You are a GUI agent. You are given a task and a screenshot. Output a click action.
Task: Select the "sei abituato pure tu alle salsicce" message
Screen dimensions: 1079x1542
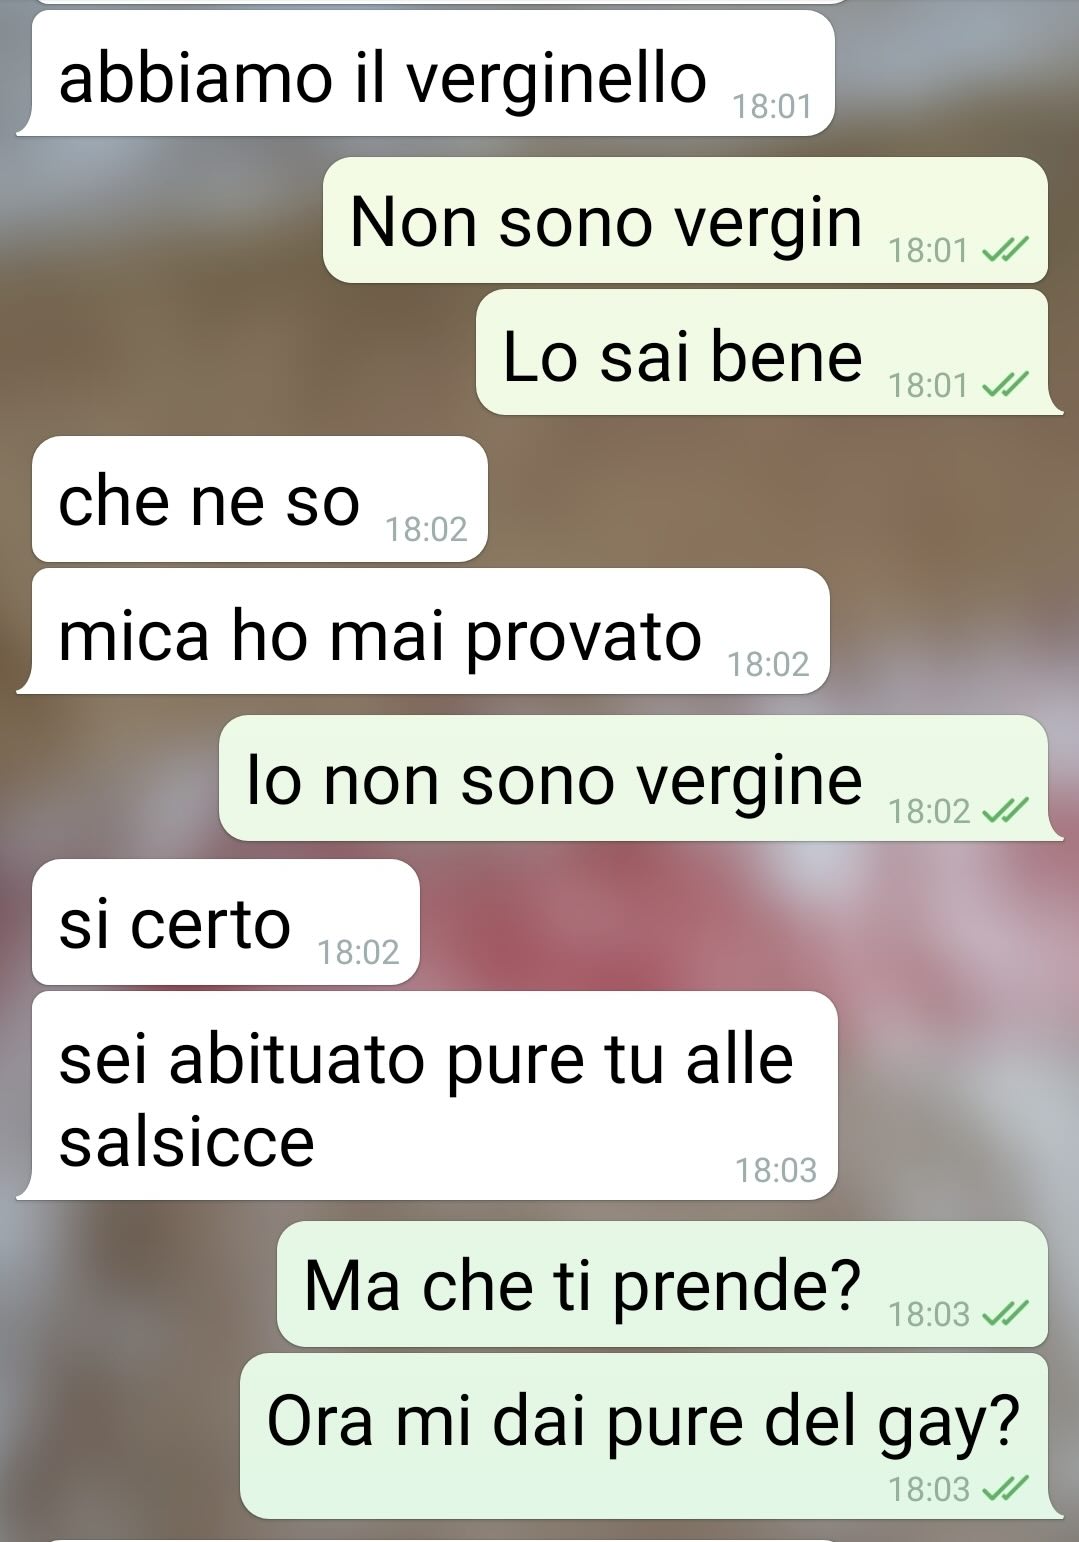coord(428,1095)
